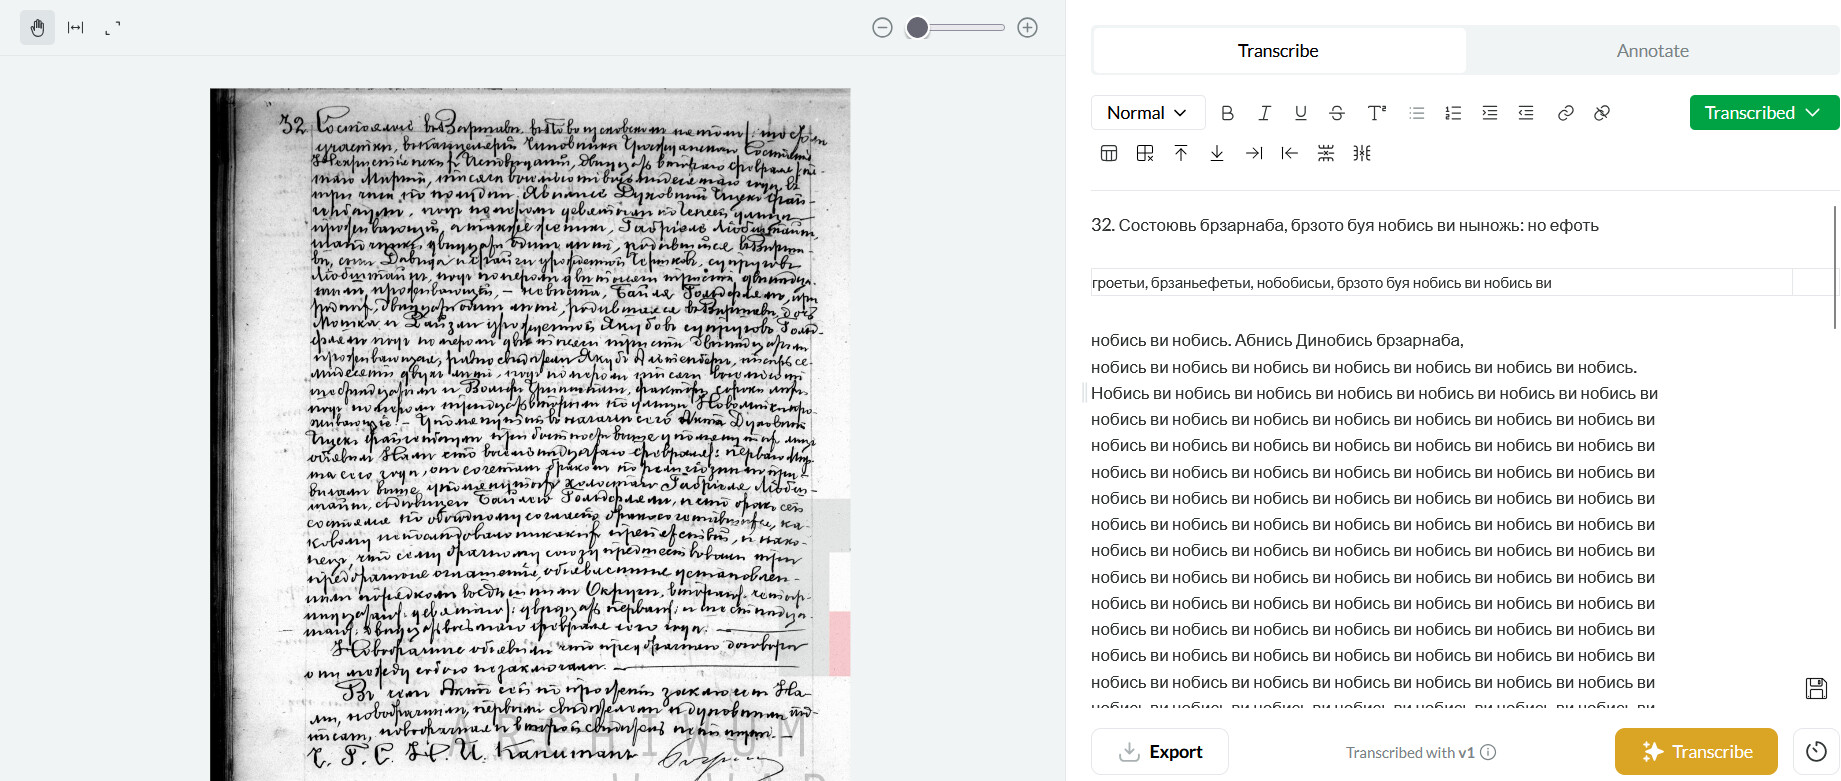1841x781 pixels.
Task: Click the remove link icon
Action: coord(1601,113)
